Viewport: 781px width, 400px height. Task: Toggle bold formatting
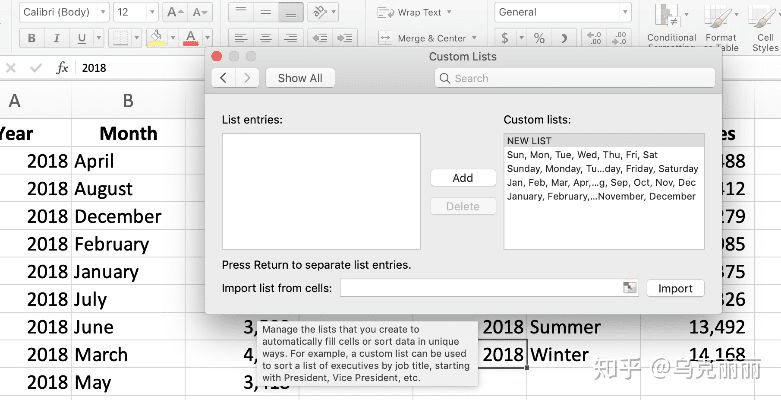point(31,39)
